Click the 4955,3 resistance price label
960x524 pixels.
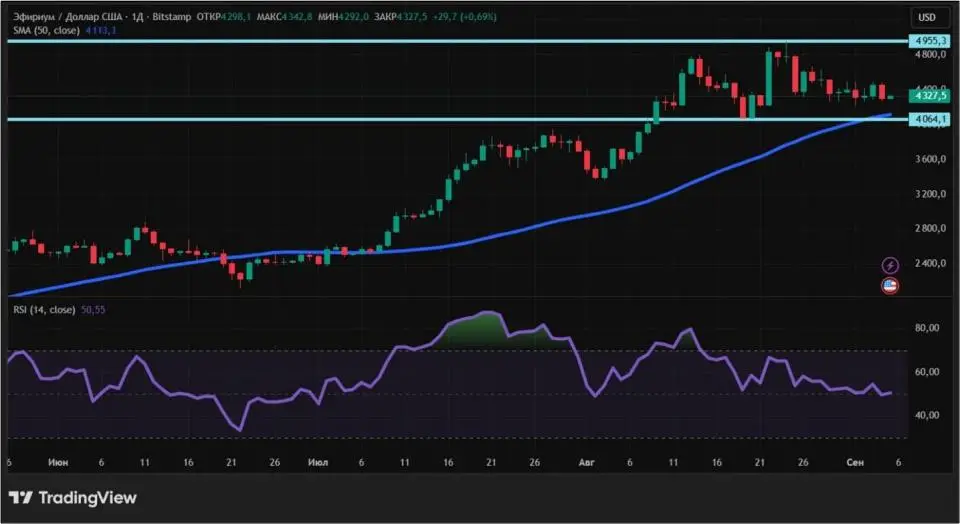(928, 42)
